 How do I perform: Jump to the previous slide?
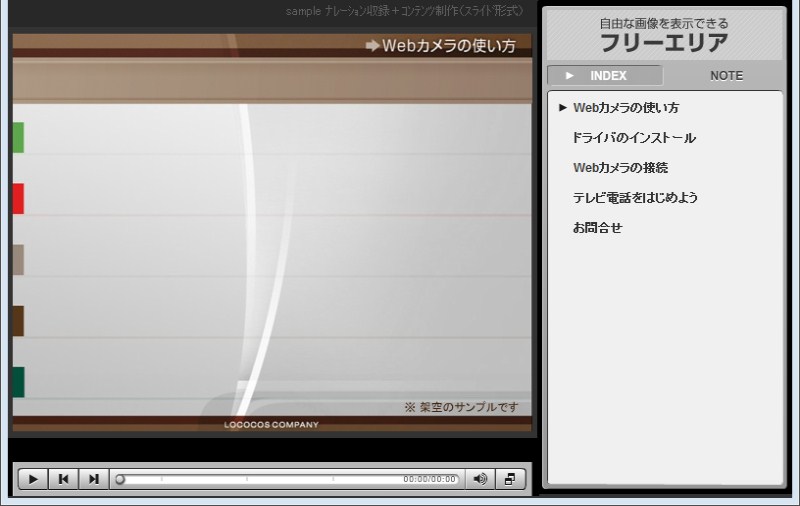[63, 479]
